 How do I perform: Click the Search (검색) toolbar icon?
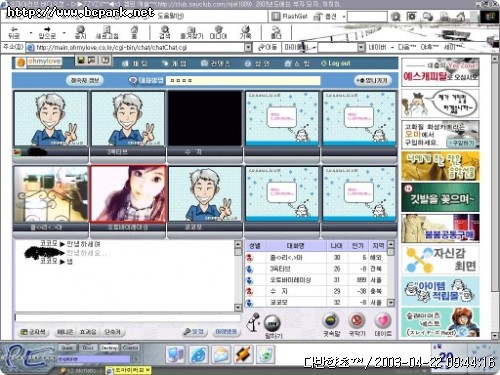point(165,32)
